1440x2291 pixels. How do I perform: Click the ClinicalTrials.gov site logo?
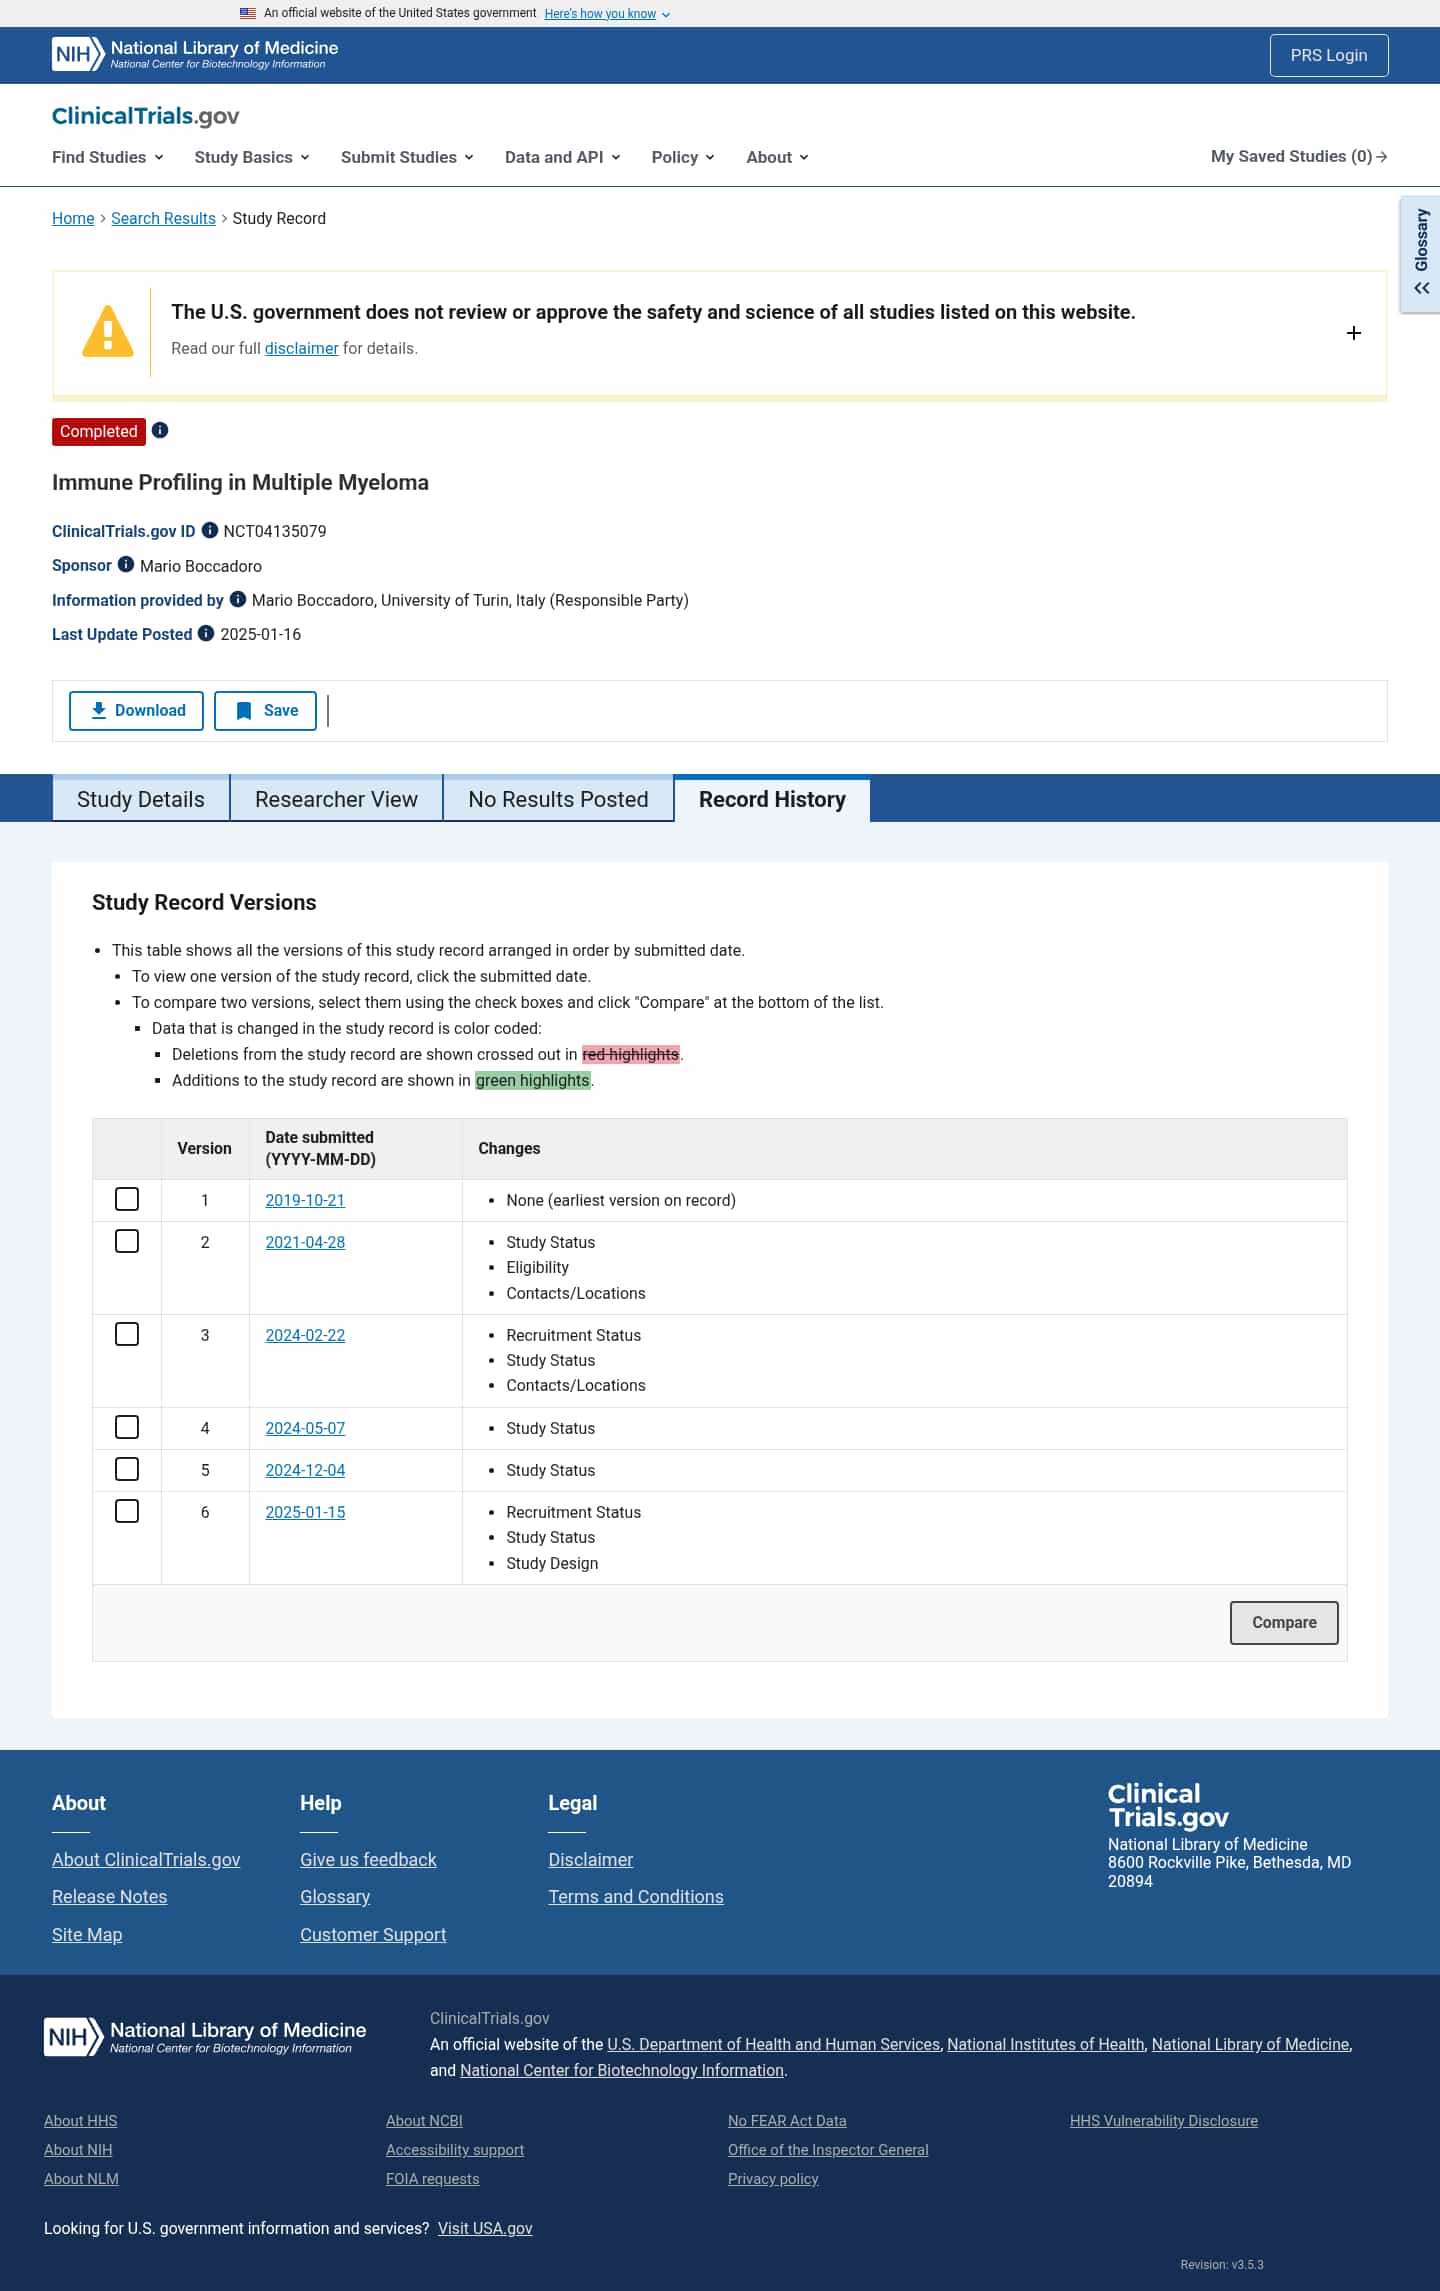(146, 116)
